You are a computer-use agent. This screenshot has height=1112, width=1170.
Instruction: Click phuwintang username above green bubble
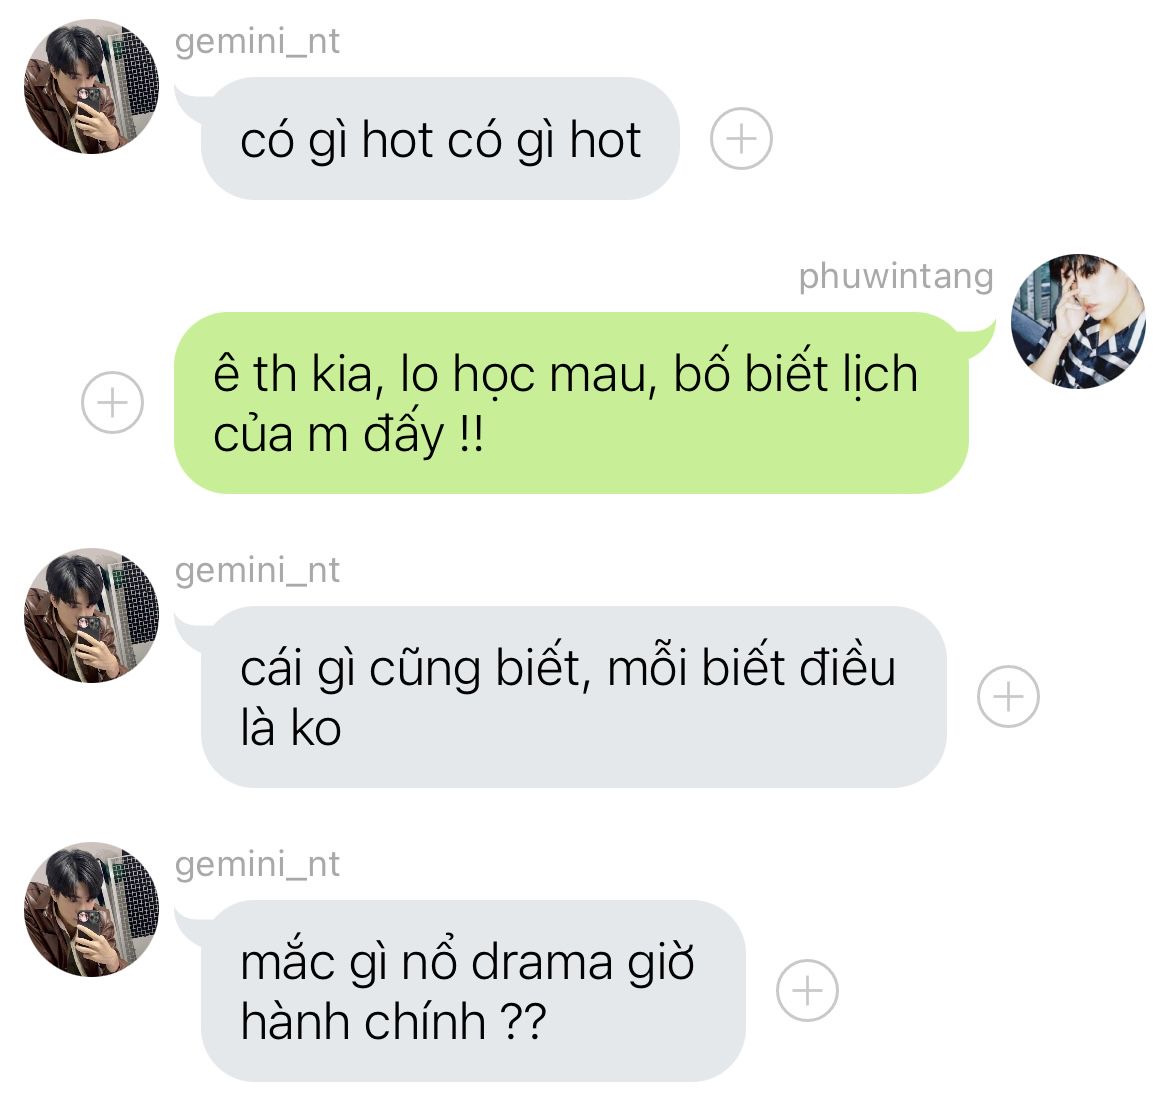(896, 277)
